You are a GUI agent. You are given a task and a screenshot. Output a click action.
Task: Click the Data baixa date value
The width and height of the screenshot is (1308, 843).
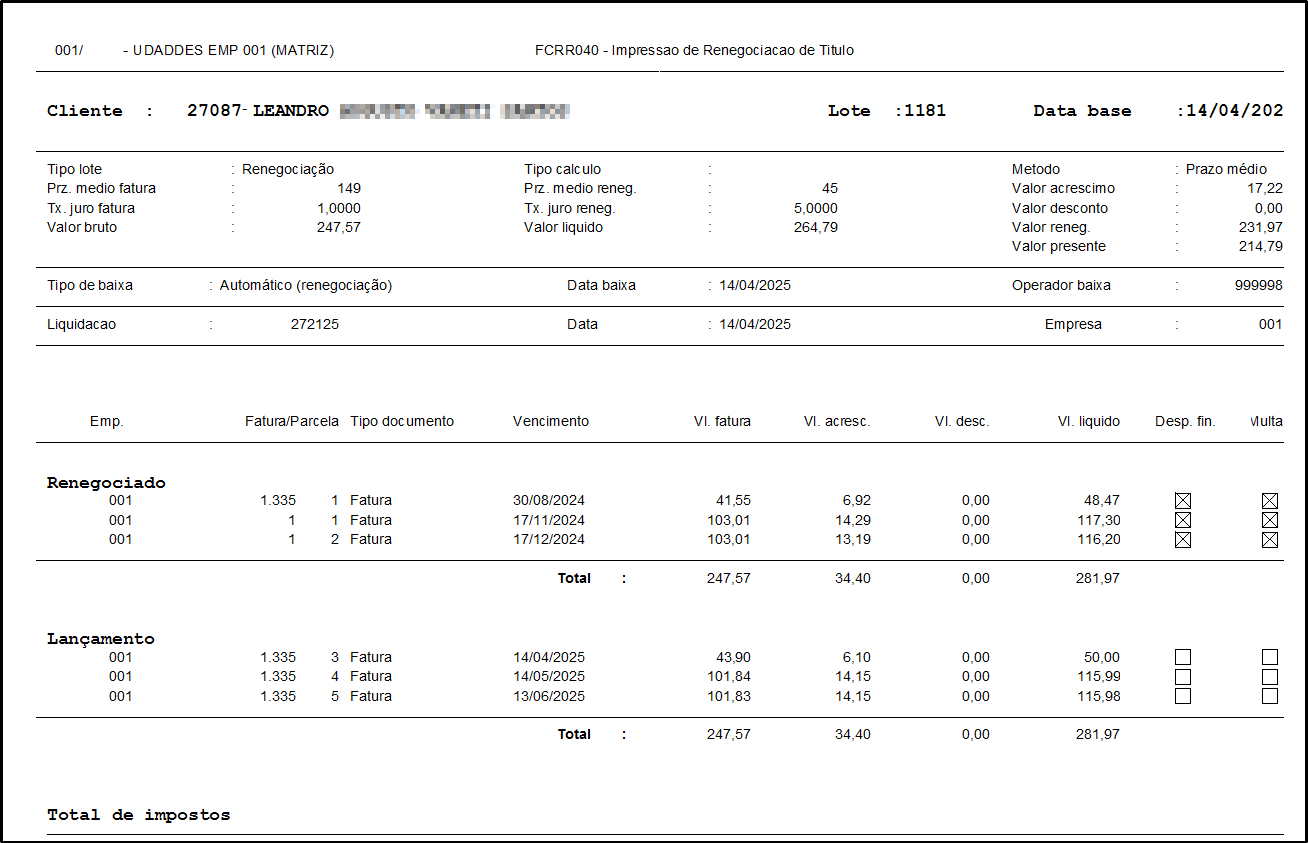pos(755,285)
